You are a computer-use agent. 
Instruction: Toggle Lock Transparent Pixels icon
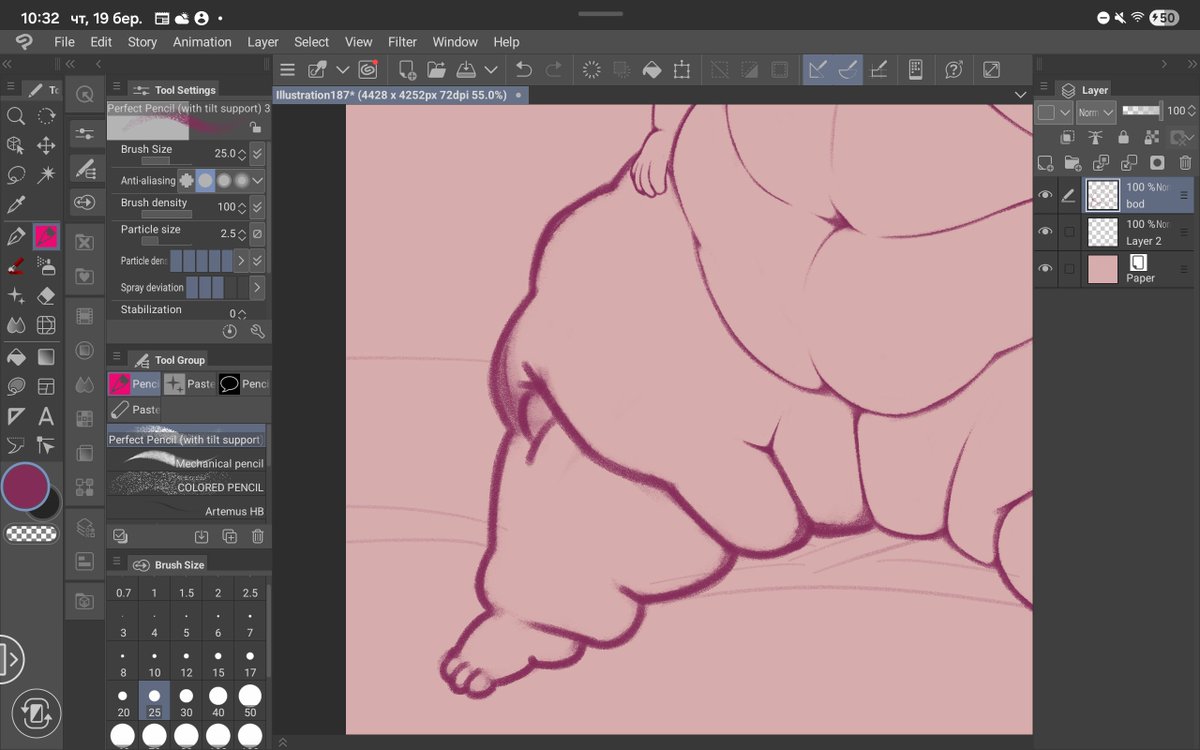tap(1151, 138)
